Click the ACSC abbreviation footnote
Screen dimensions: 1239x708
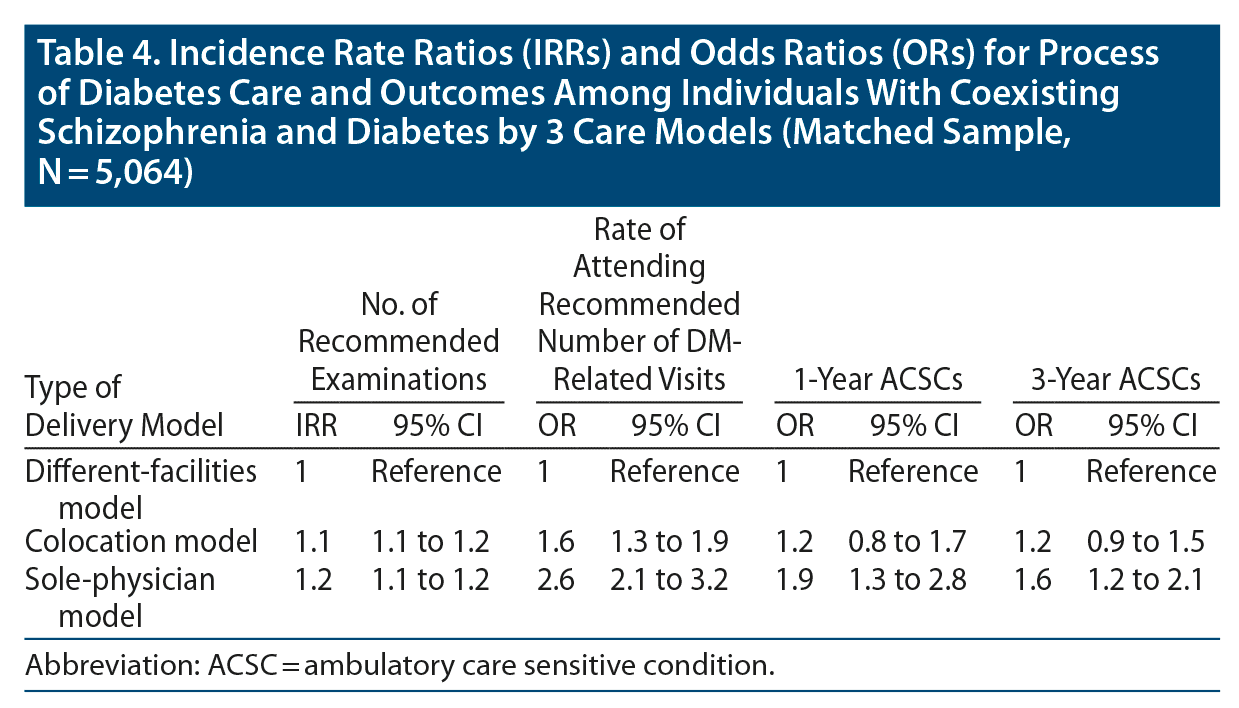pos(400,665)
